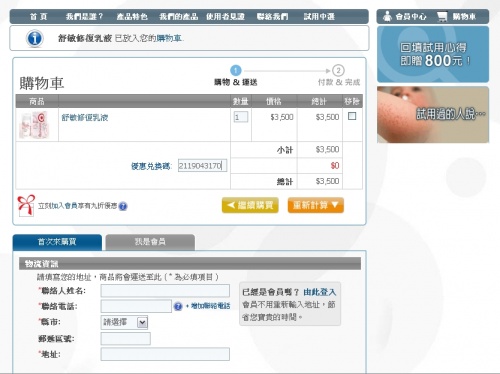Image resolution: width=500 pixels, height=374 pixels.
Task: Click the 移除 column header
Action: pos(352,101)
